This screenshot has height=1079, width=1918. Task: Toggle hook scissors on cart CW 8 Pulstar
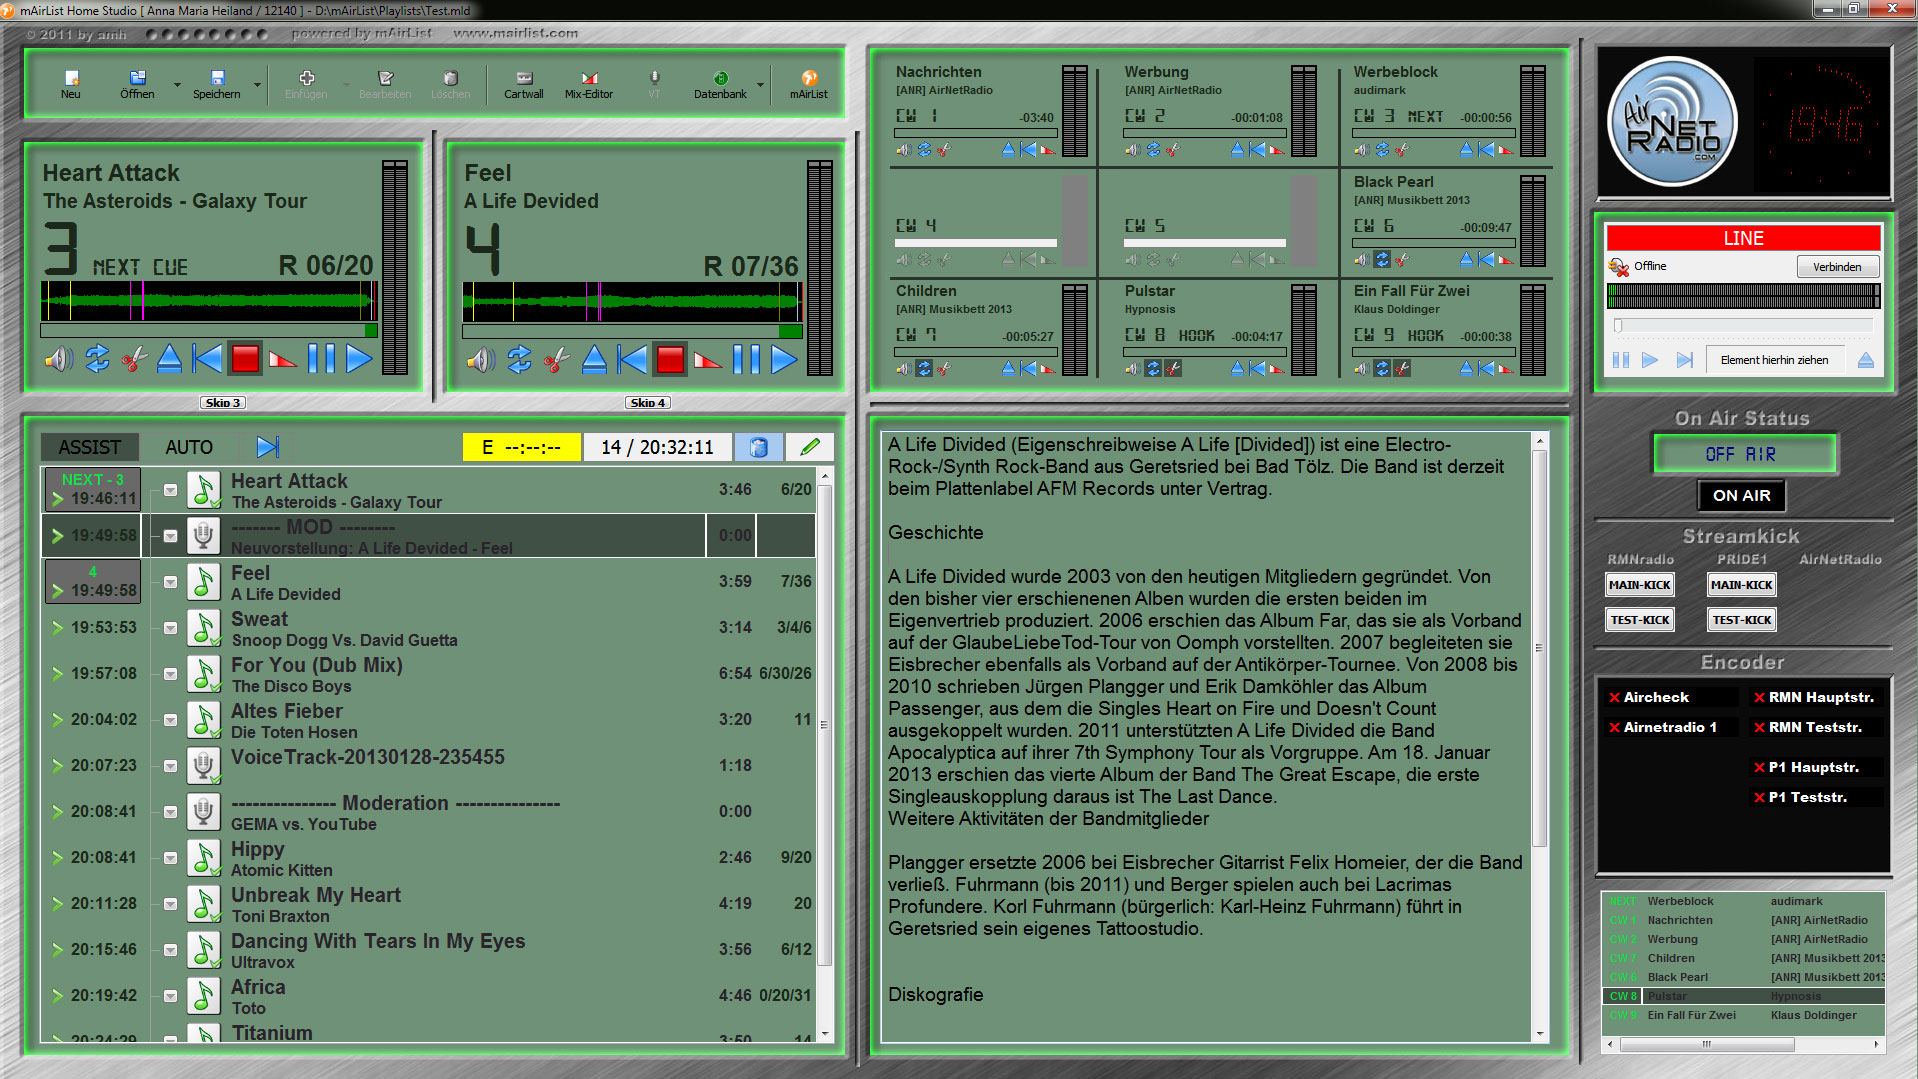pyautogui.click(x=1173, y=369)
